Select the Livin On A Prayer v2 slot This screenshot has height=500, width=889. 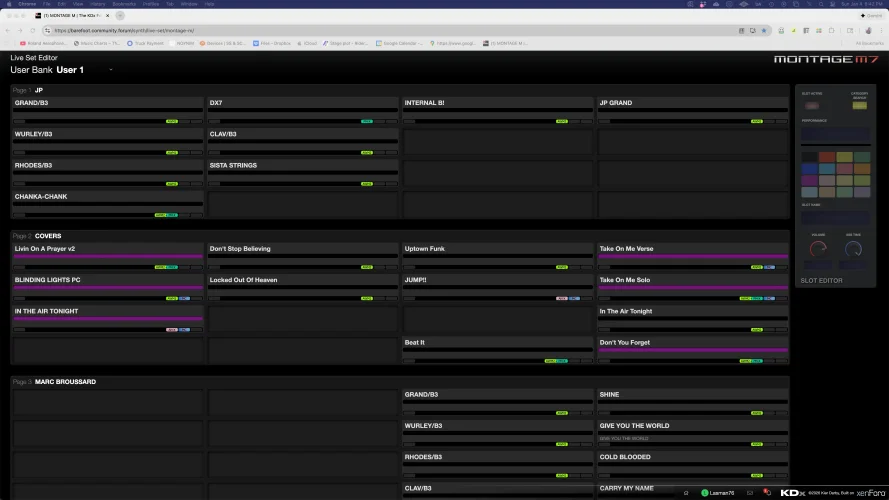108,257
